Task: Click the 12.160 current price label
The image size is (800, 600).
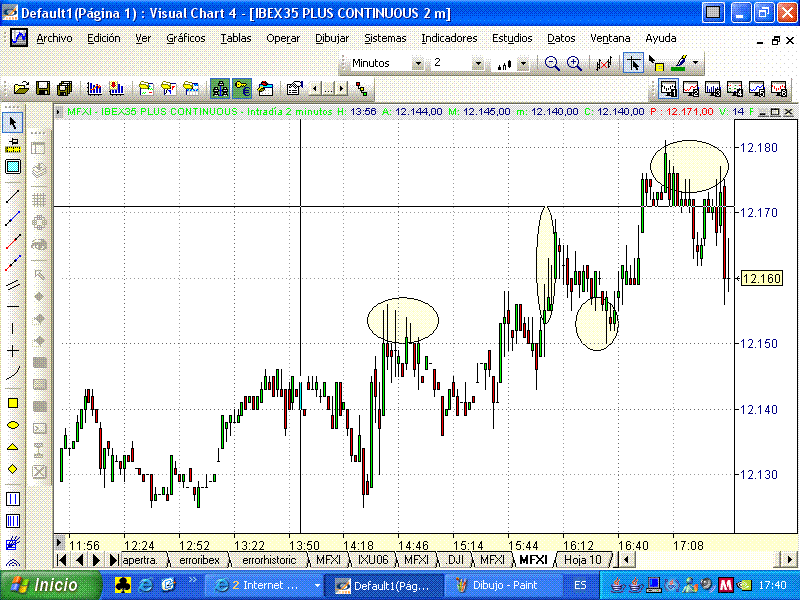Action: pyautogui.click(x=761, y=279)
